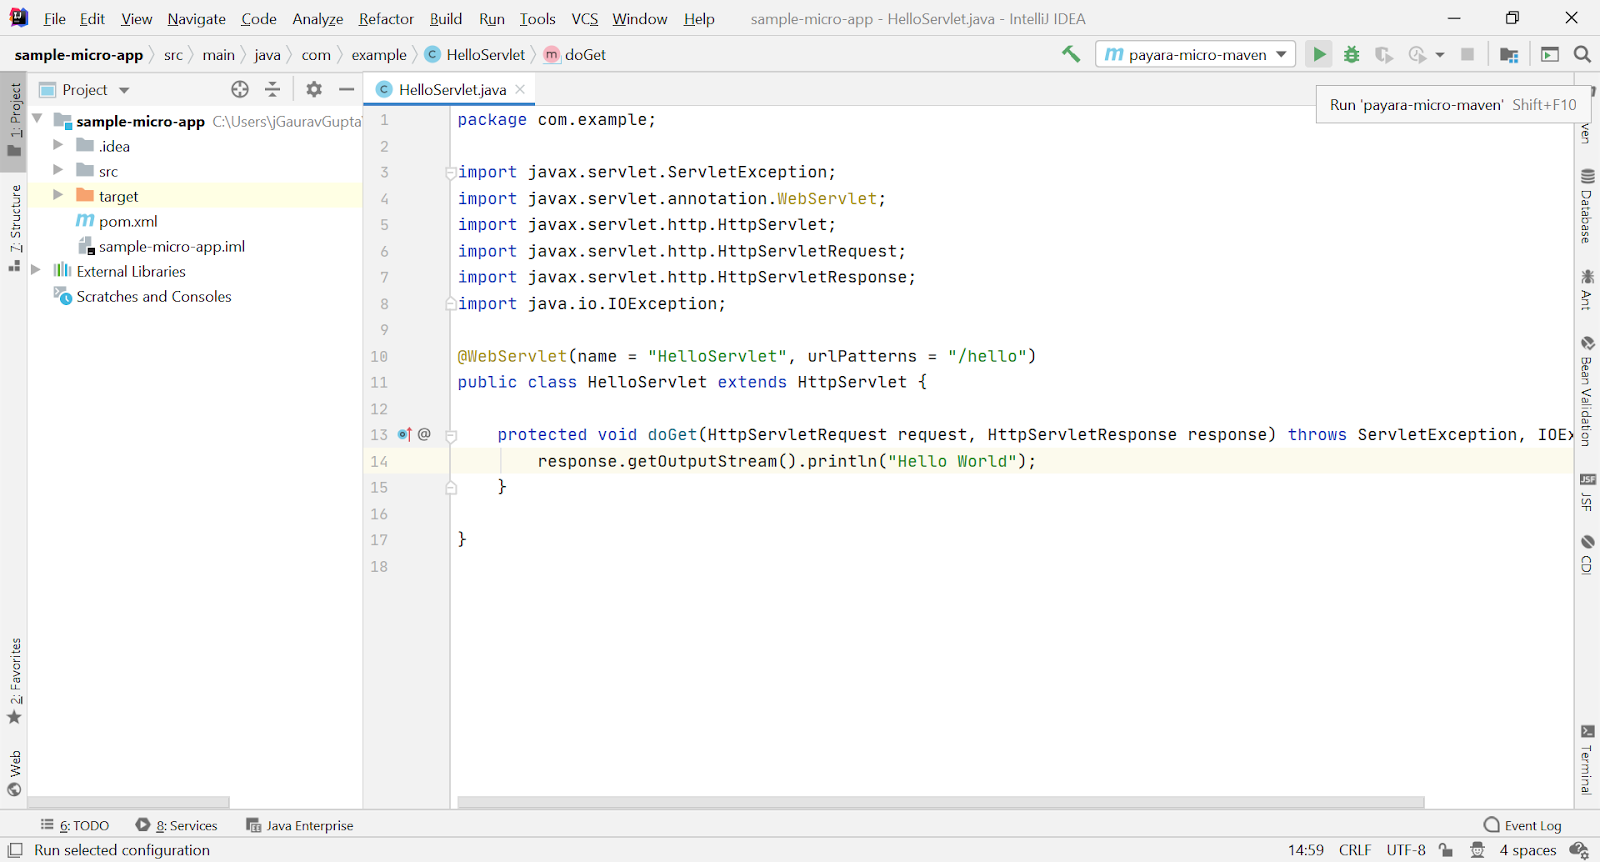Open CDI side panel
This screenshot has width=1600, height=862.
[x=1587, y=554]
